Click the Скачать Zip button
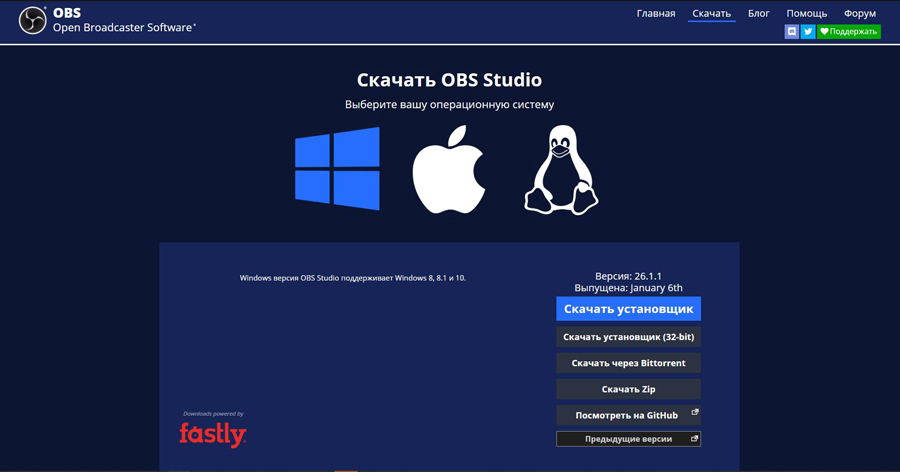 [x=628, y=389]
